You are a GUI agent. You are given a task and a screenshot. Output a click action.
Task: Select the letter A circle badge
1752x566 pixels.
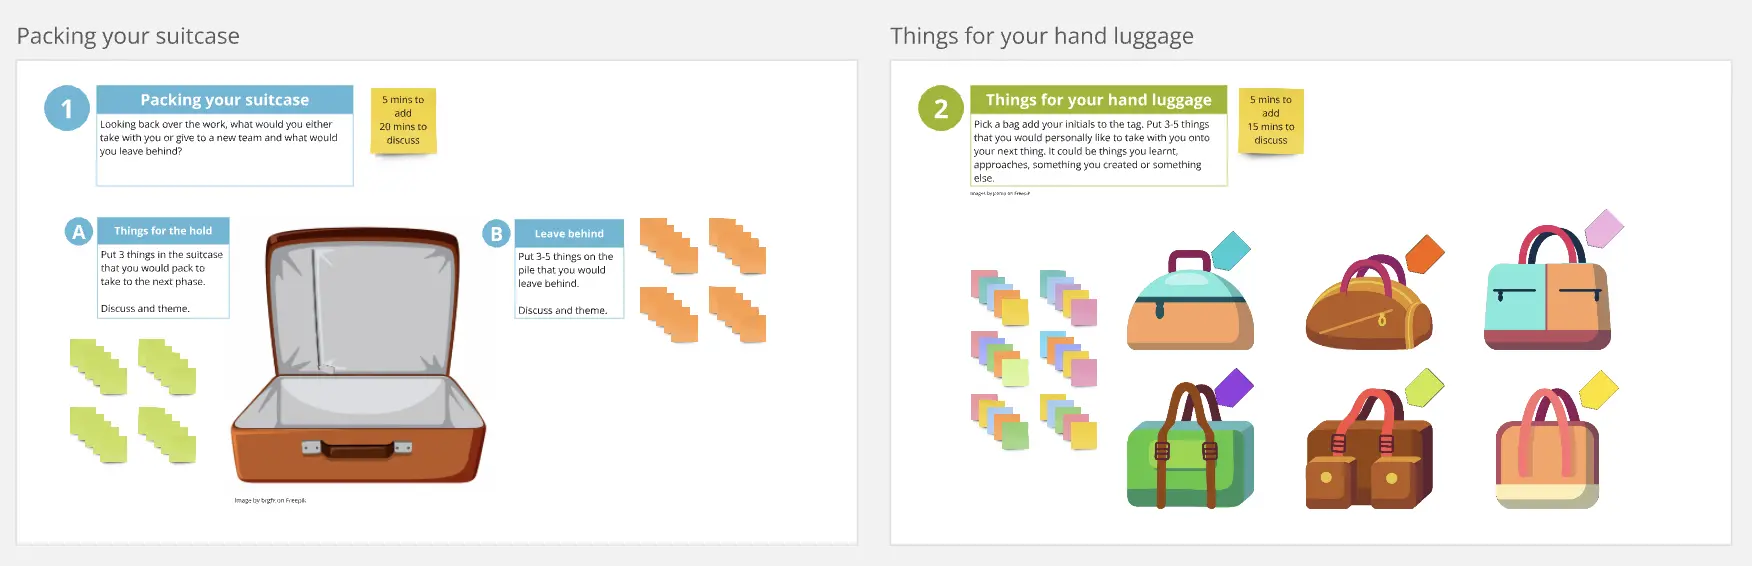coord(79,232)
